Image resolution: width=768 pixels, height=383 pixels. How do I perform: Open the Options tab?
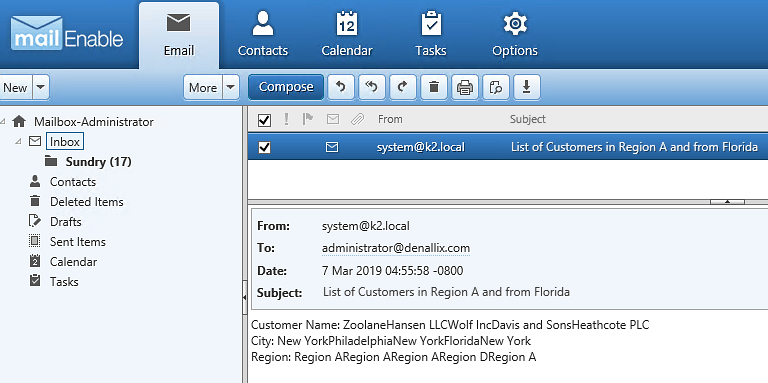[x=515, y=35]
